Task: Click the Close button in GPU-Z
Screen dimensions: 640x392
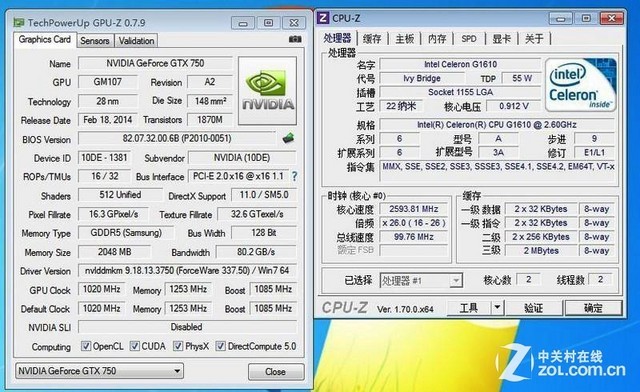Action: pos(276,372)
